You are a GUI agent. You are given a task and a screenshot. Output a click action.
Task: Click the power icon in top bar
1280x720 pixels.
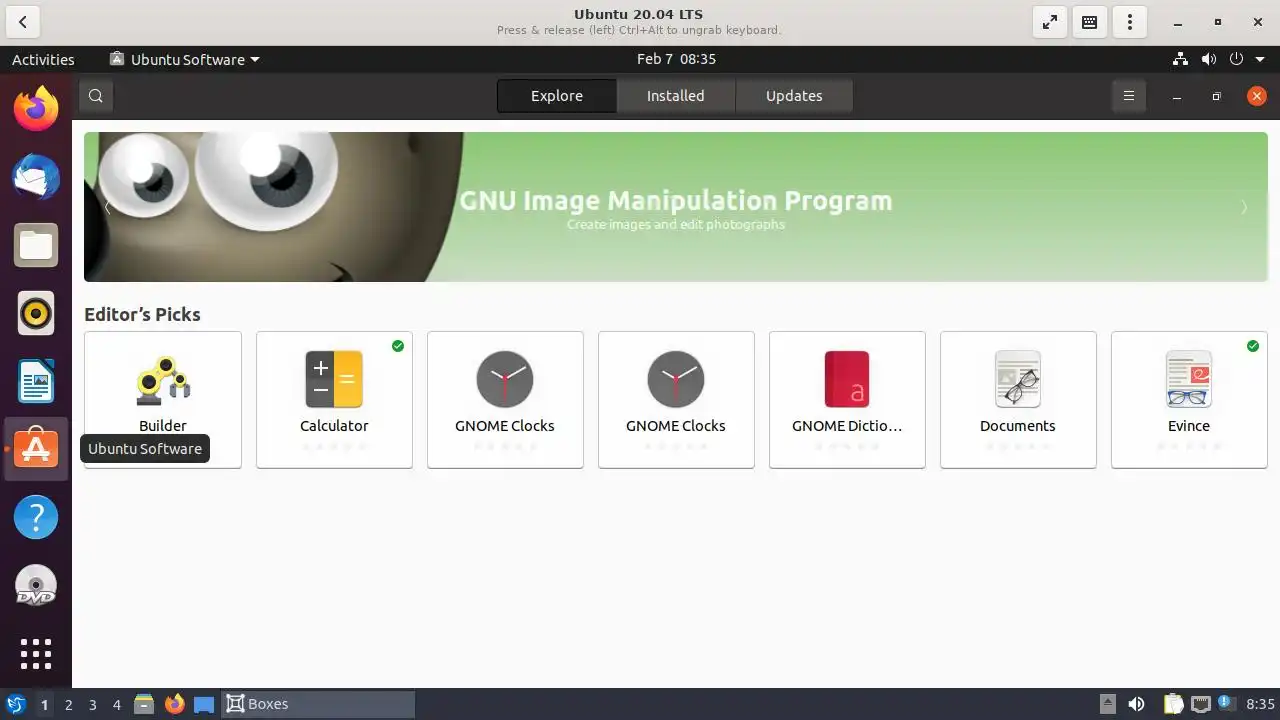tap(1237, 59)
